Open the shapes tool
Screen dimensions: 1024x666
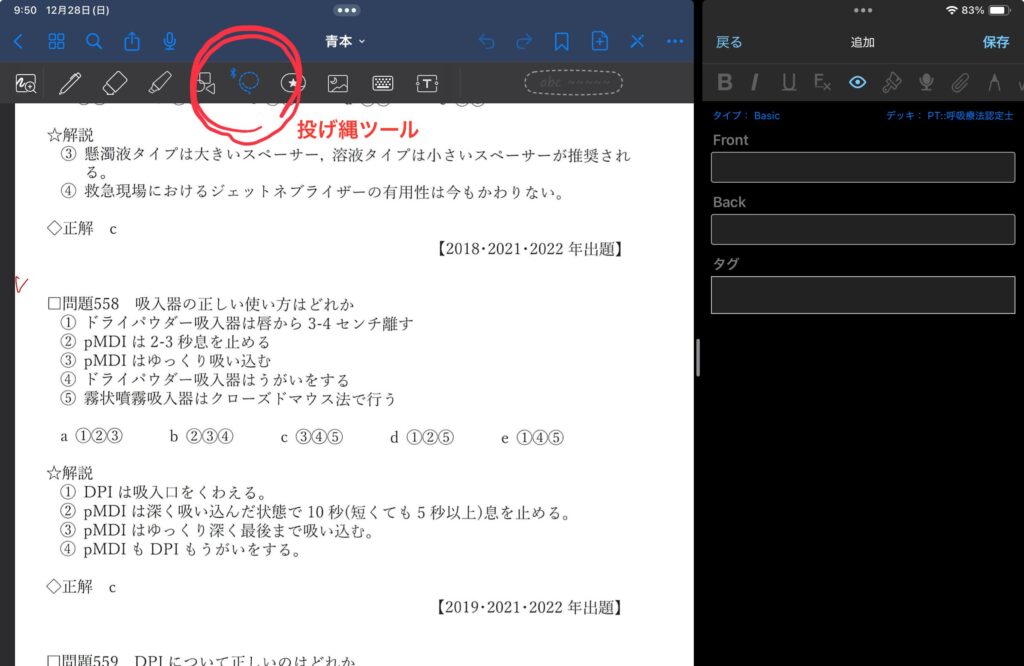click(x=205, y=84)
